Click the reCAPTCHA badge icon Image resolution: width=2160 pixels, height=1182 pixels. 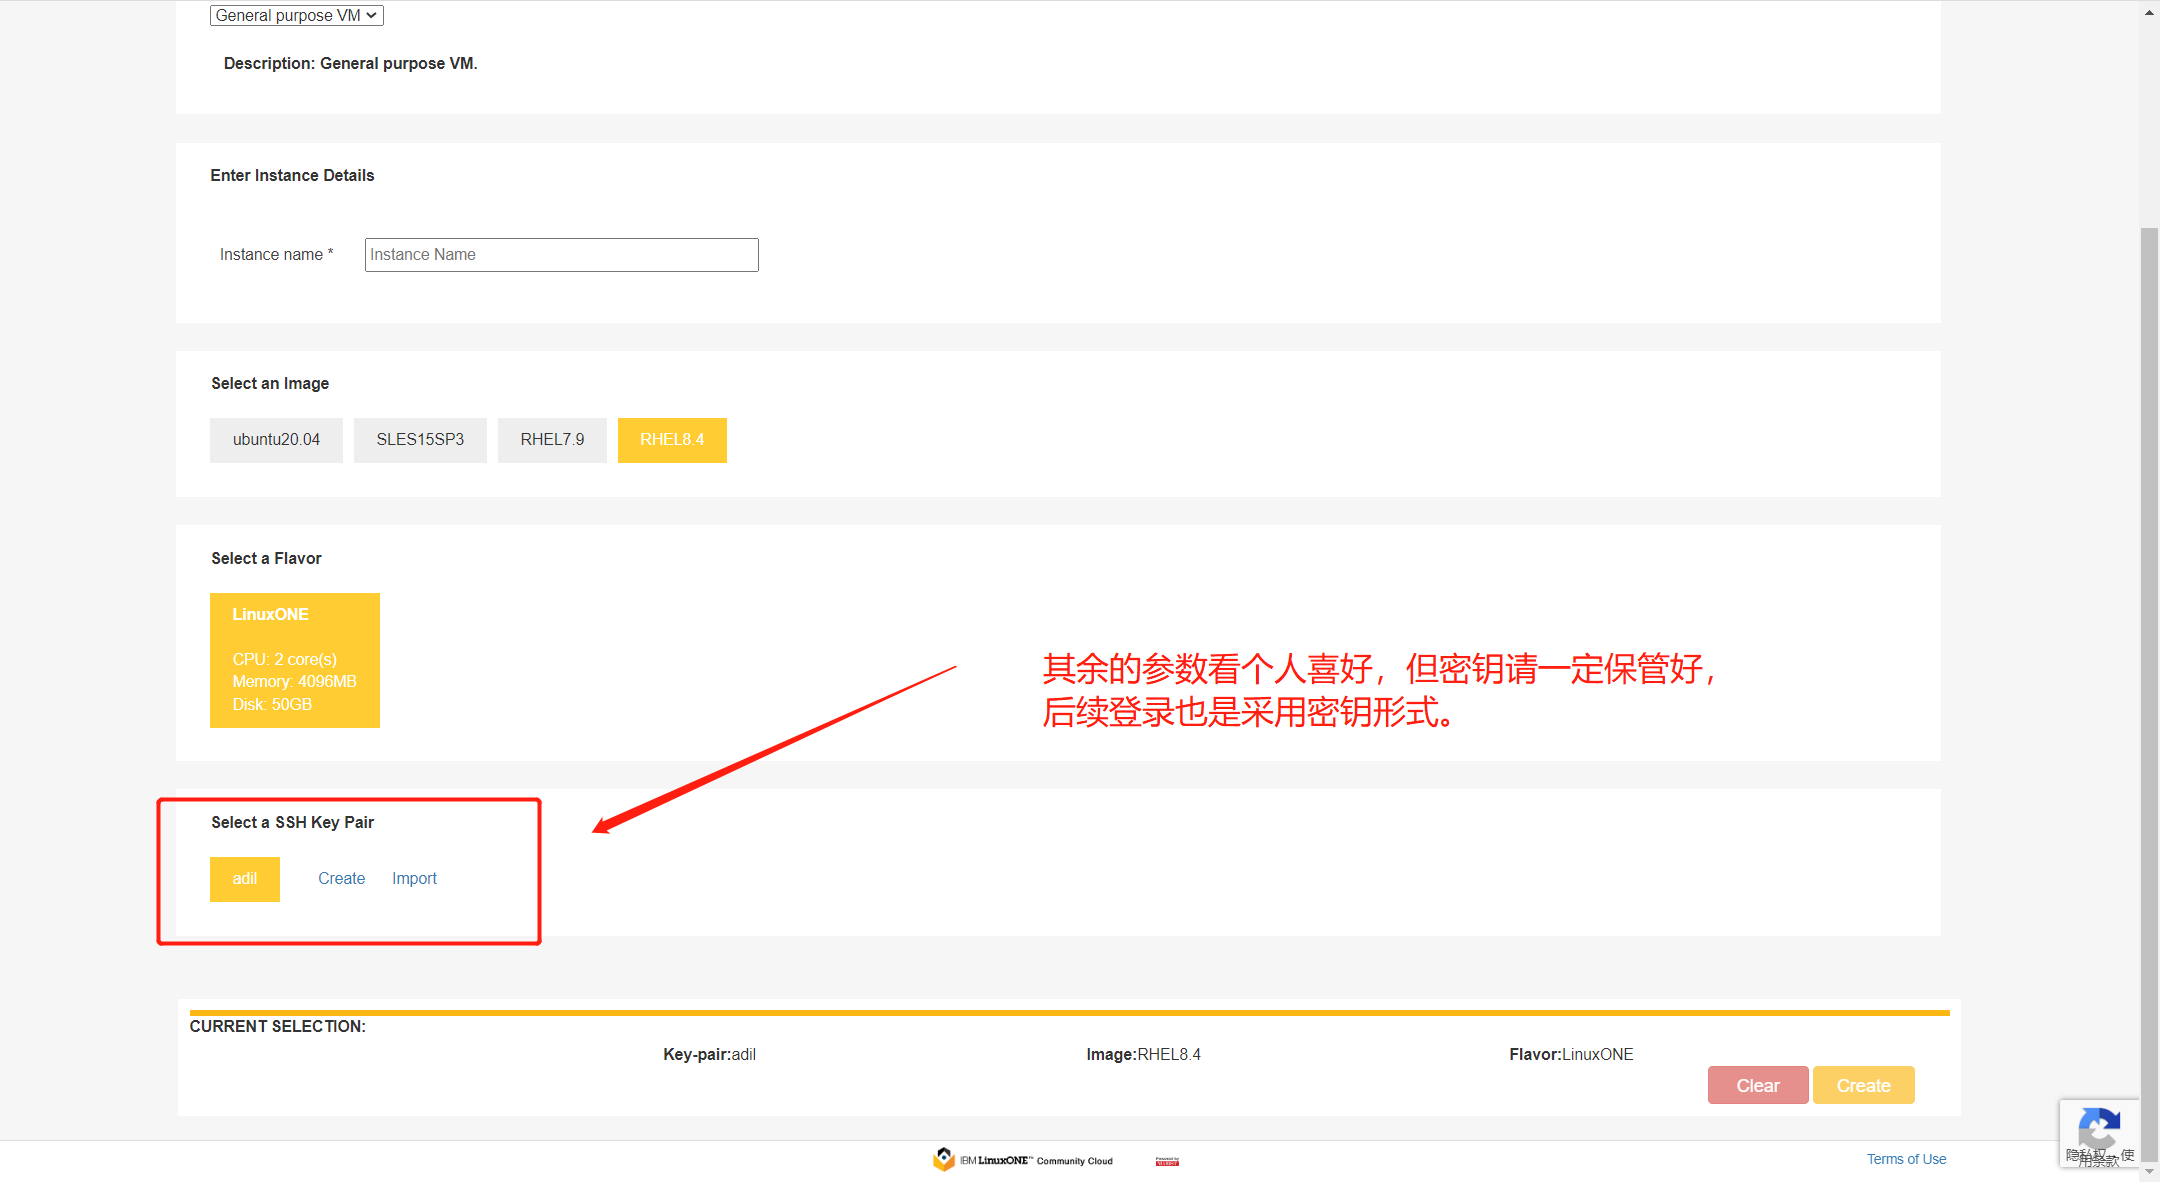(2098, 1128)
